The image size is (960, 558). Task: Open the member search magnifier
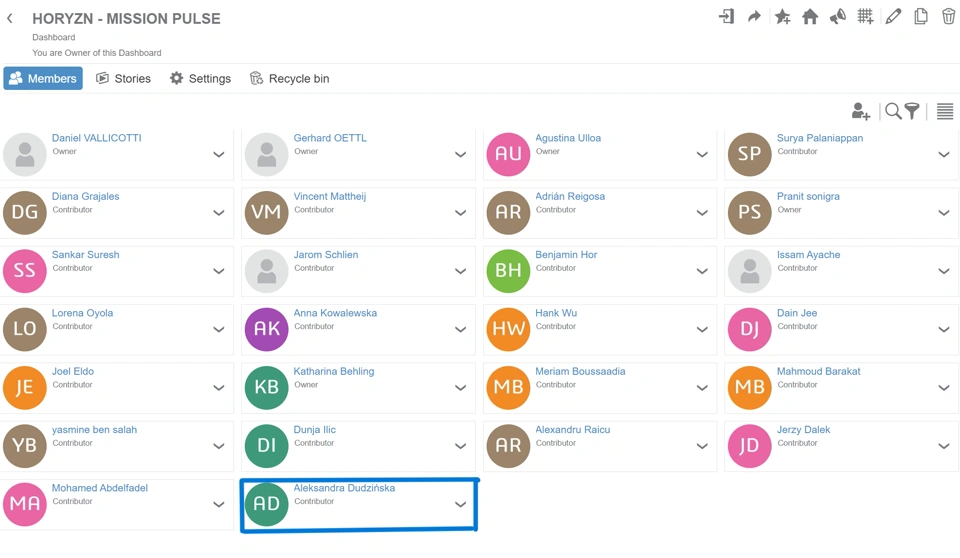point(893,111)
